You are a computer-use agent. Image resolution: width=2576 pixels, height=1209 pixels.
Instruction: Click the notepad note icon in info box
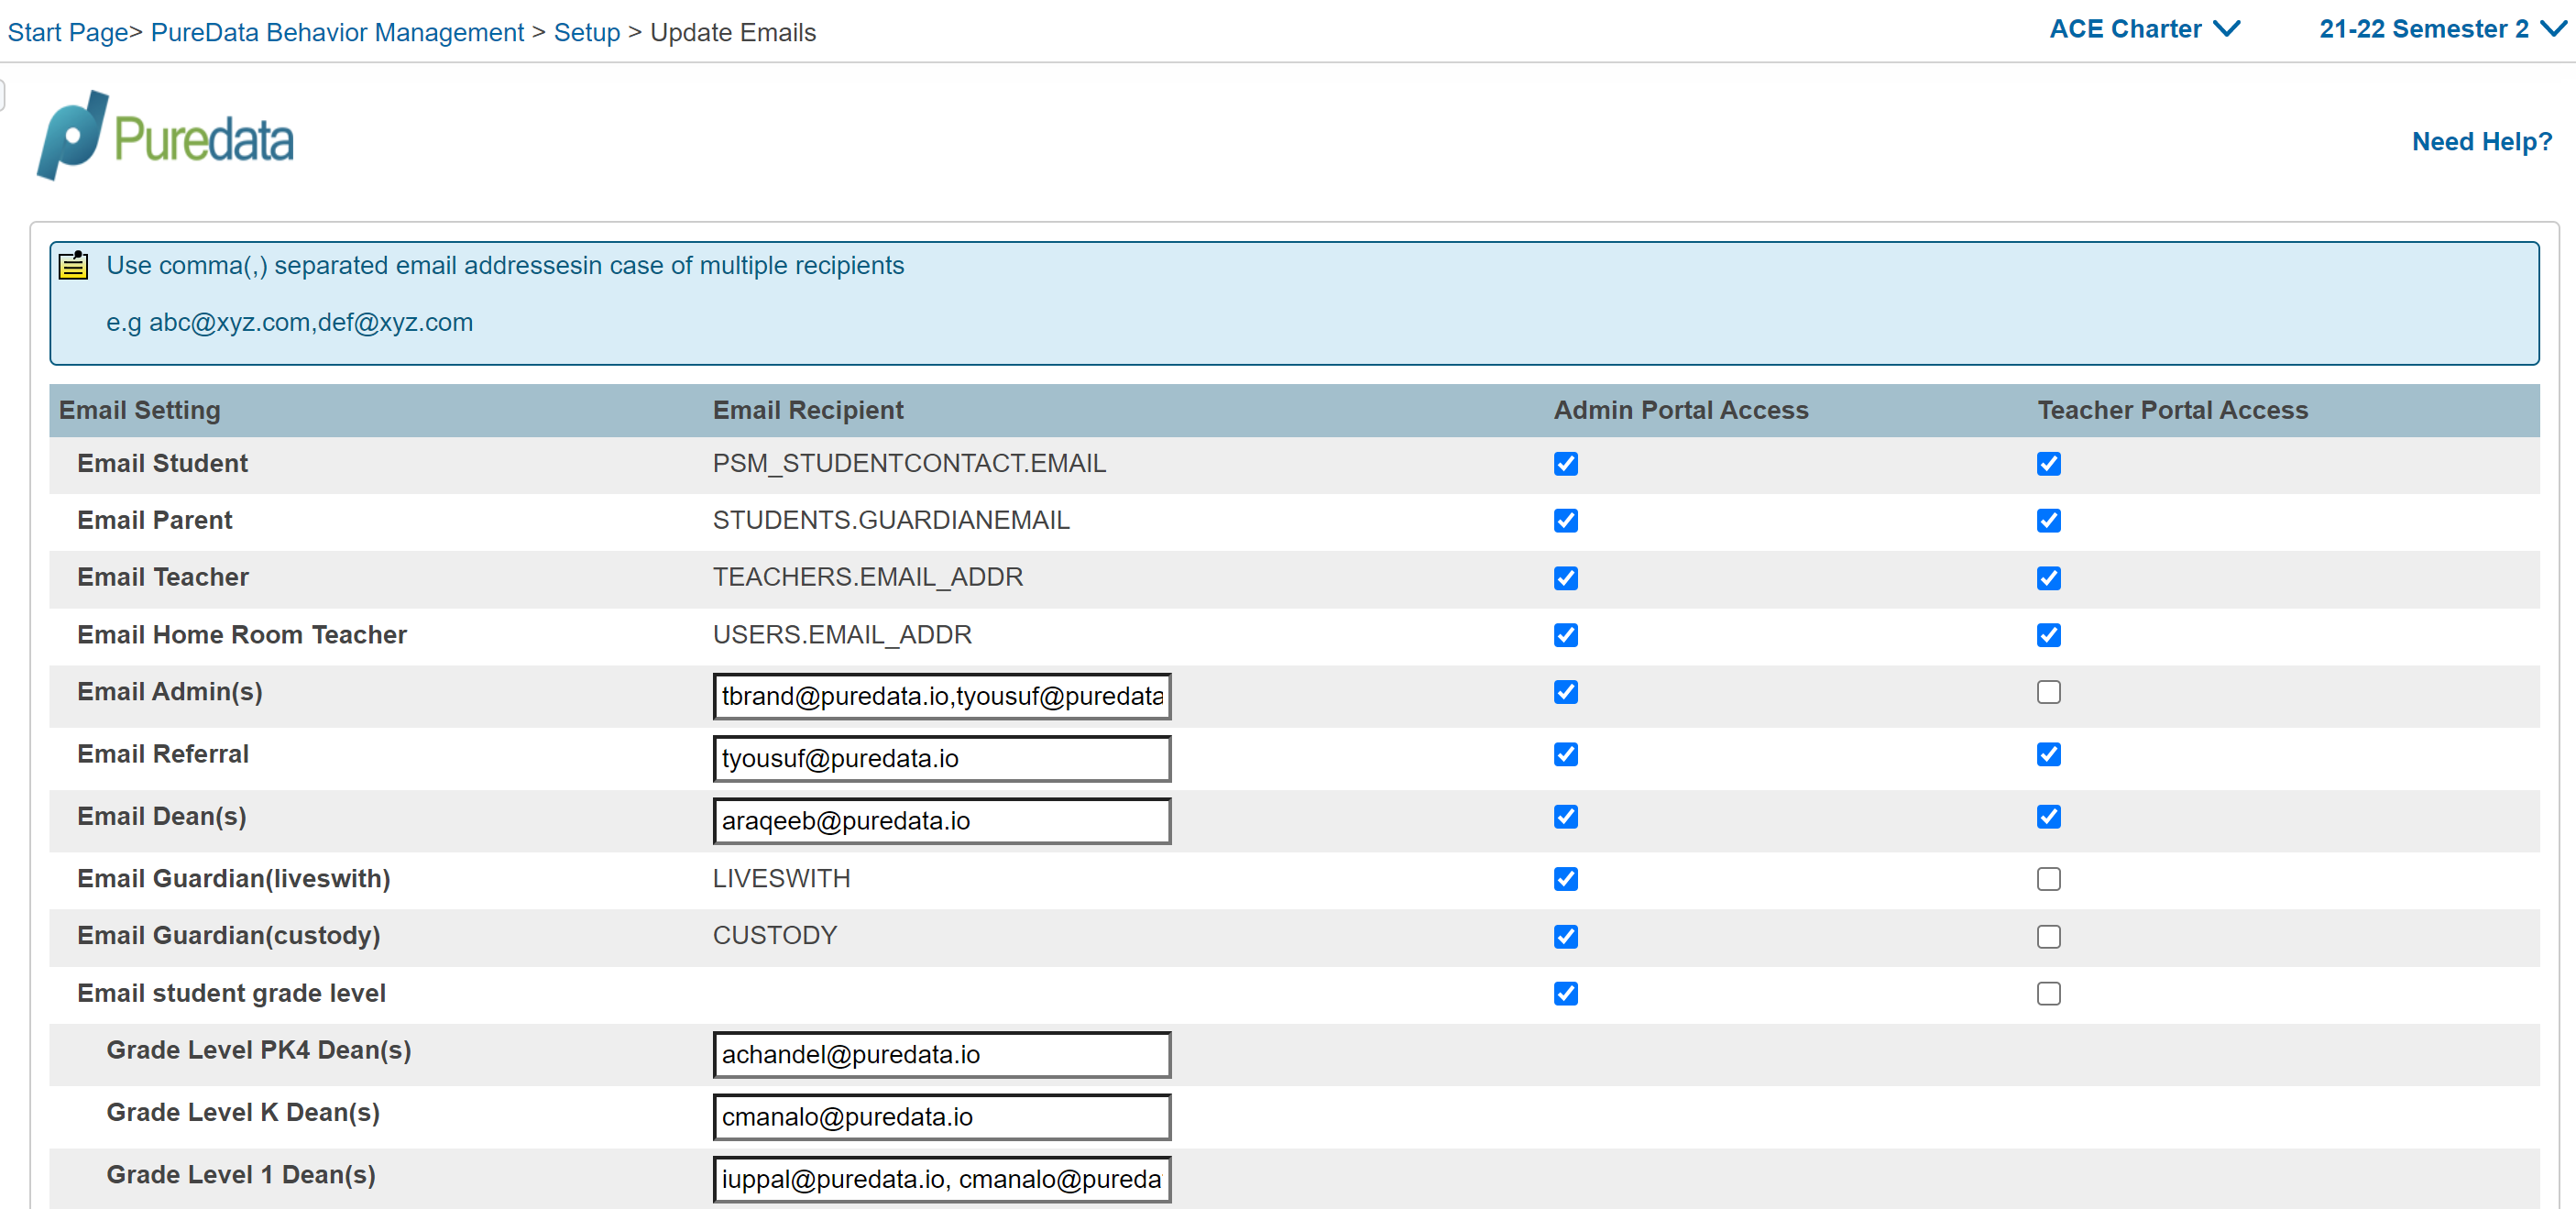tap(73, 266)
